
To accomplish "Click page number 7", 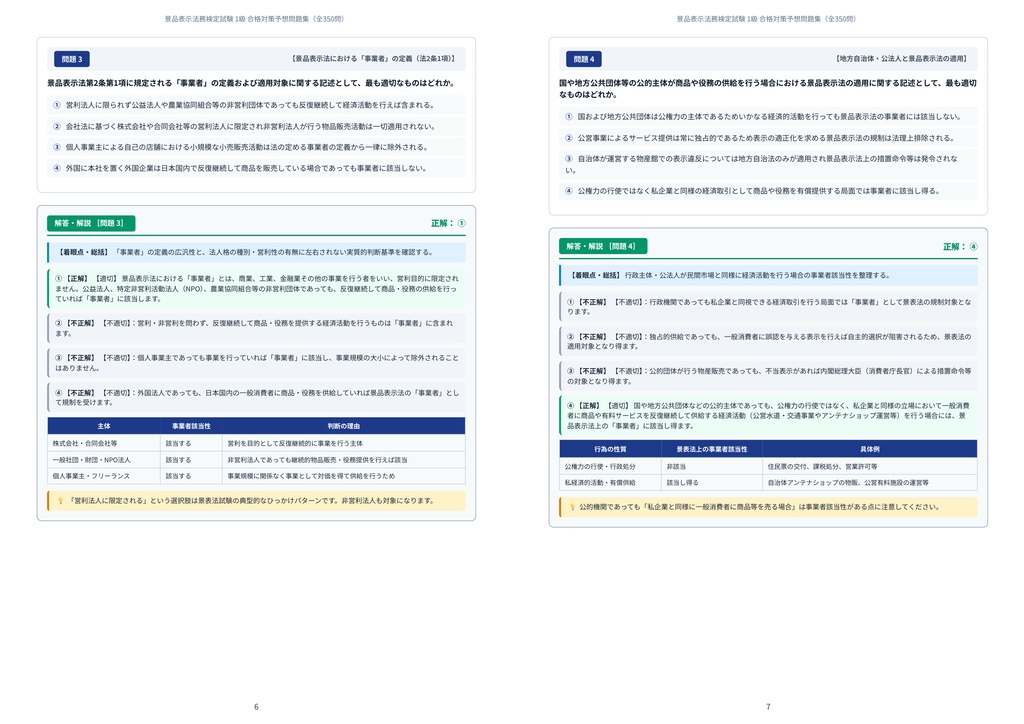I will 768,706.
